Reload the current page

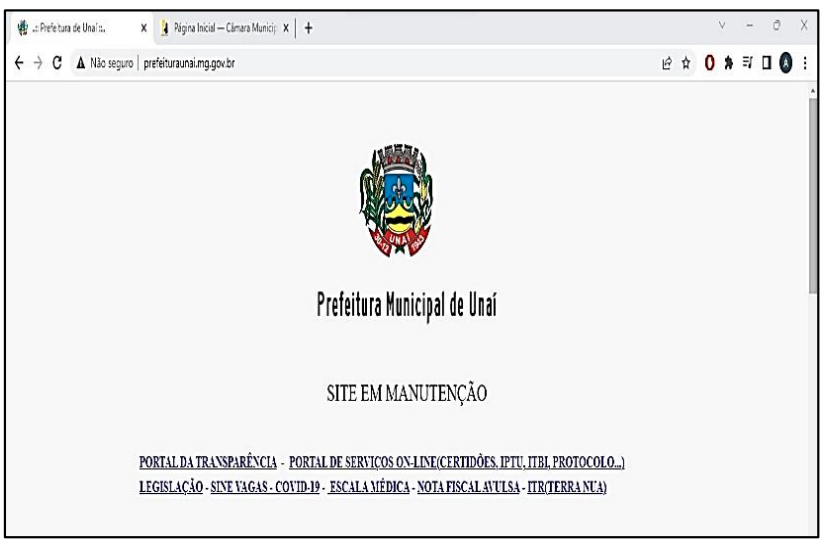(x=57, y=63)
